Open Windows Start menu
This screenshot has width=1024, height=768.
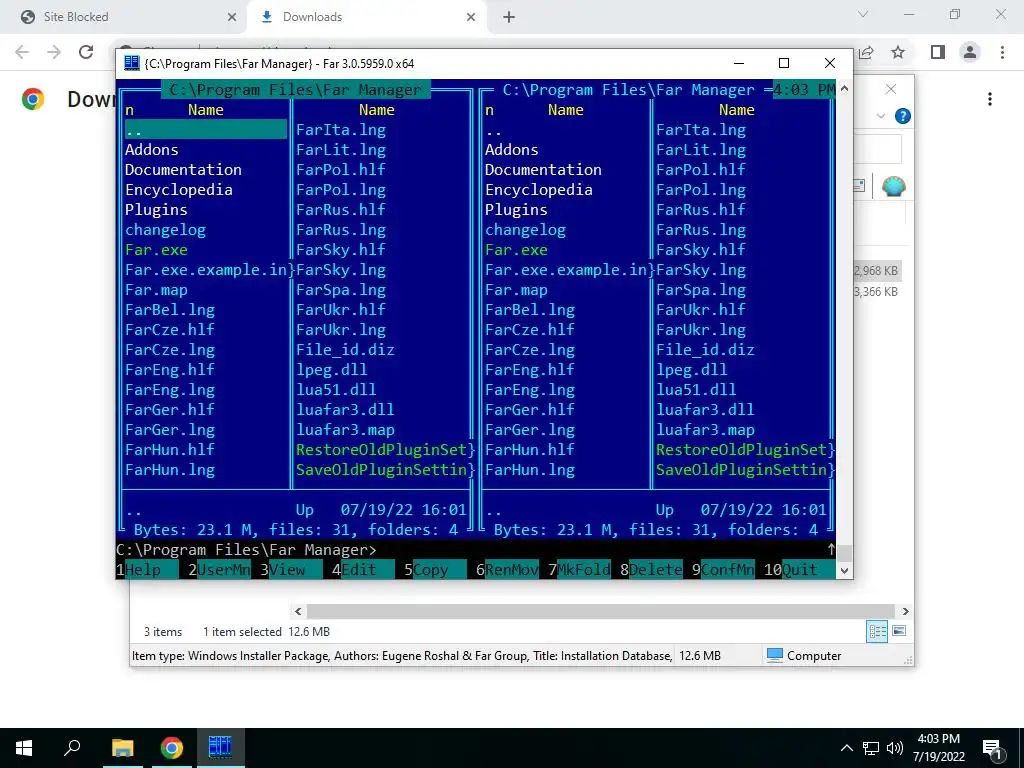point(24,748)
